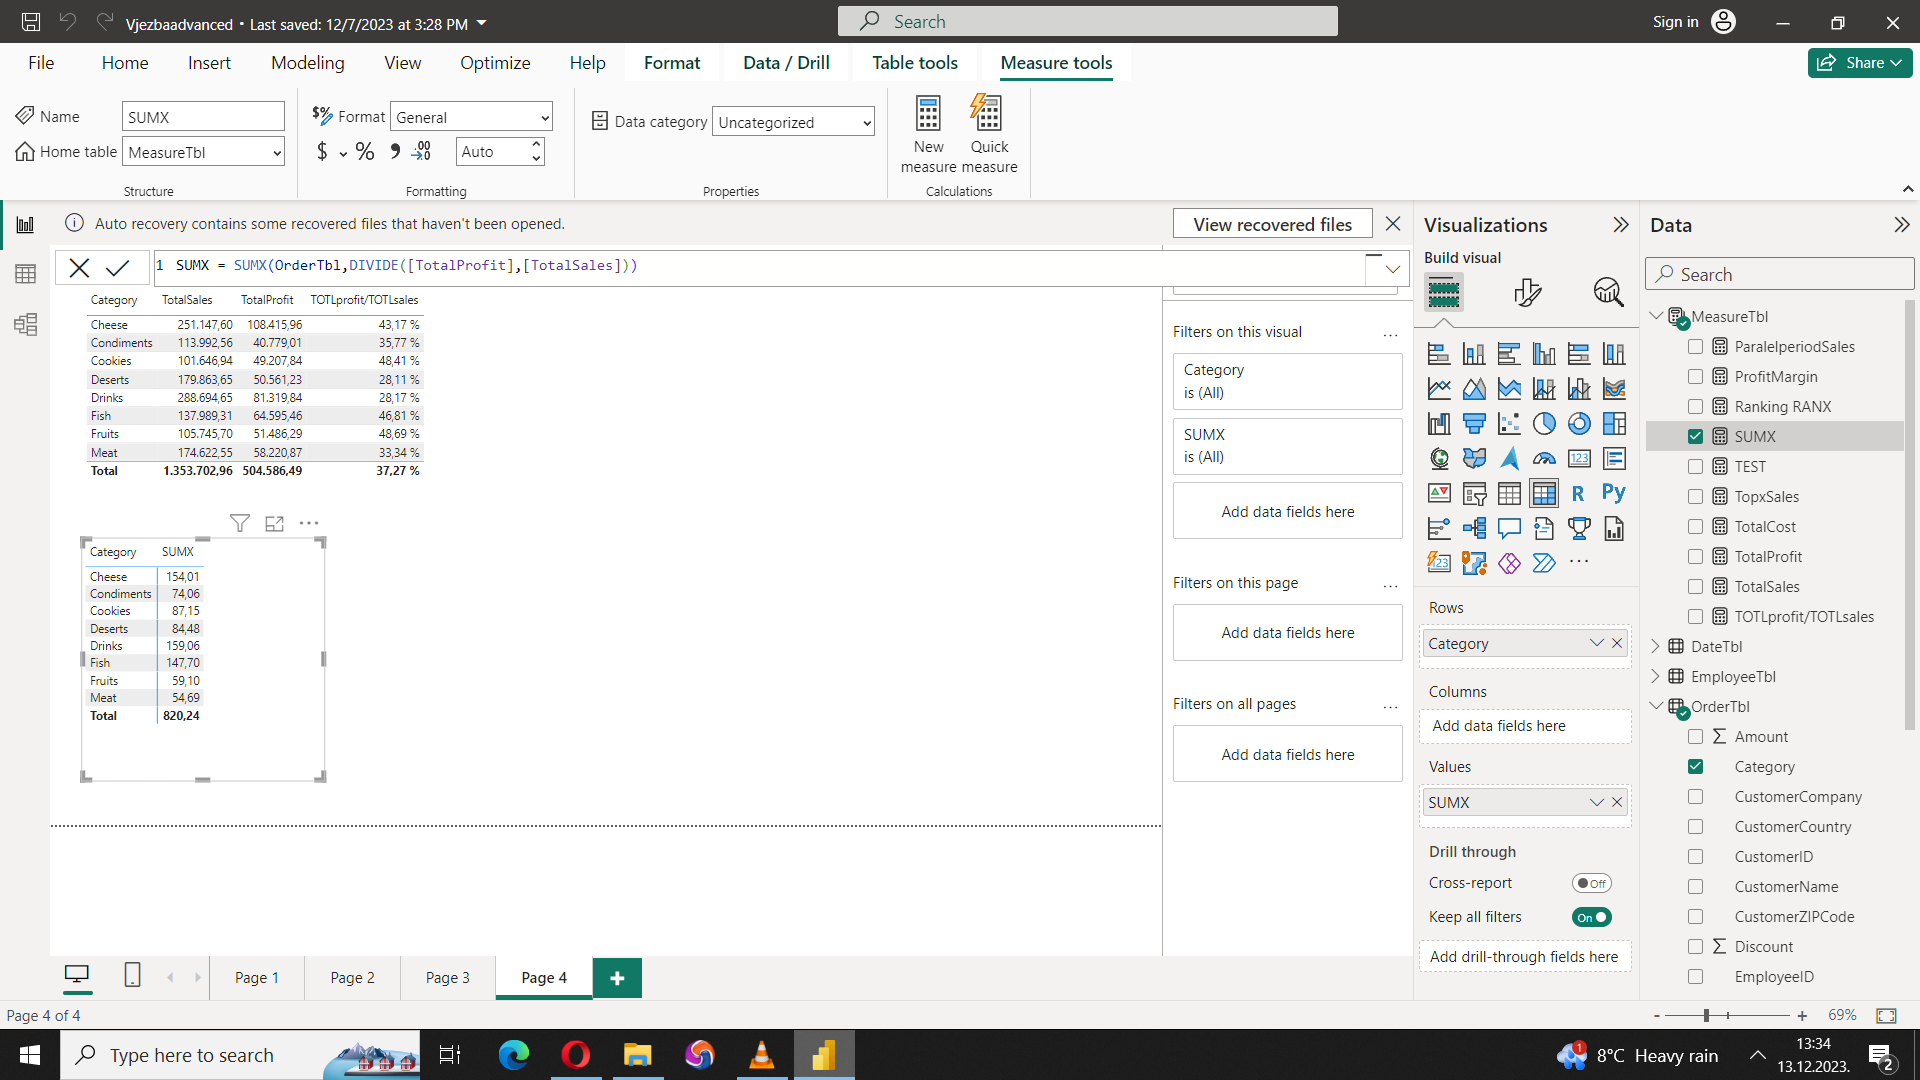Open dropdown for Category in Rows
The width and height of the screenshot is (1920, 1080).
pyautogui.click(x=1596, y=643)
